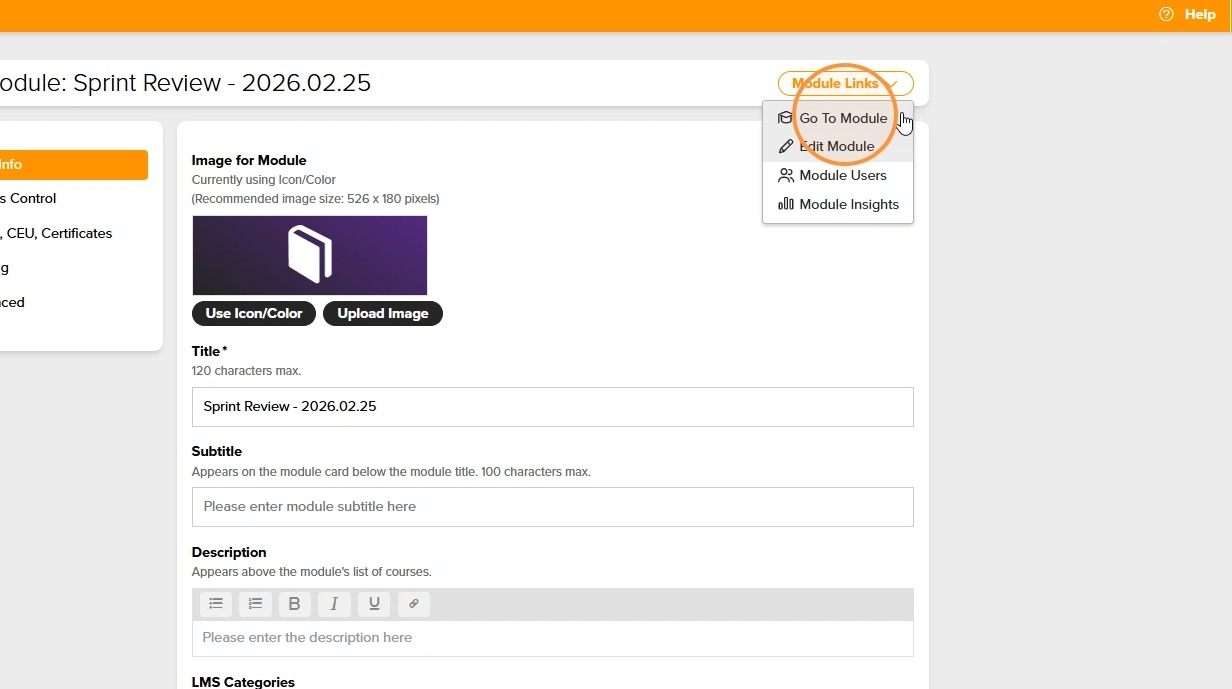Click the purple module image preview
1232x689 pixels.
point(310,255)
